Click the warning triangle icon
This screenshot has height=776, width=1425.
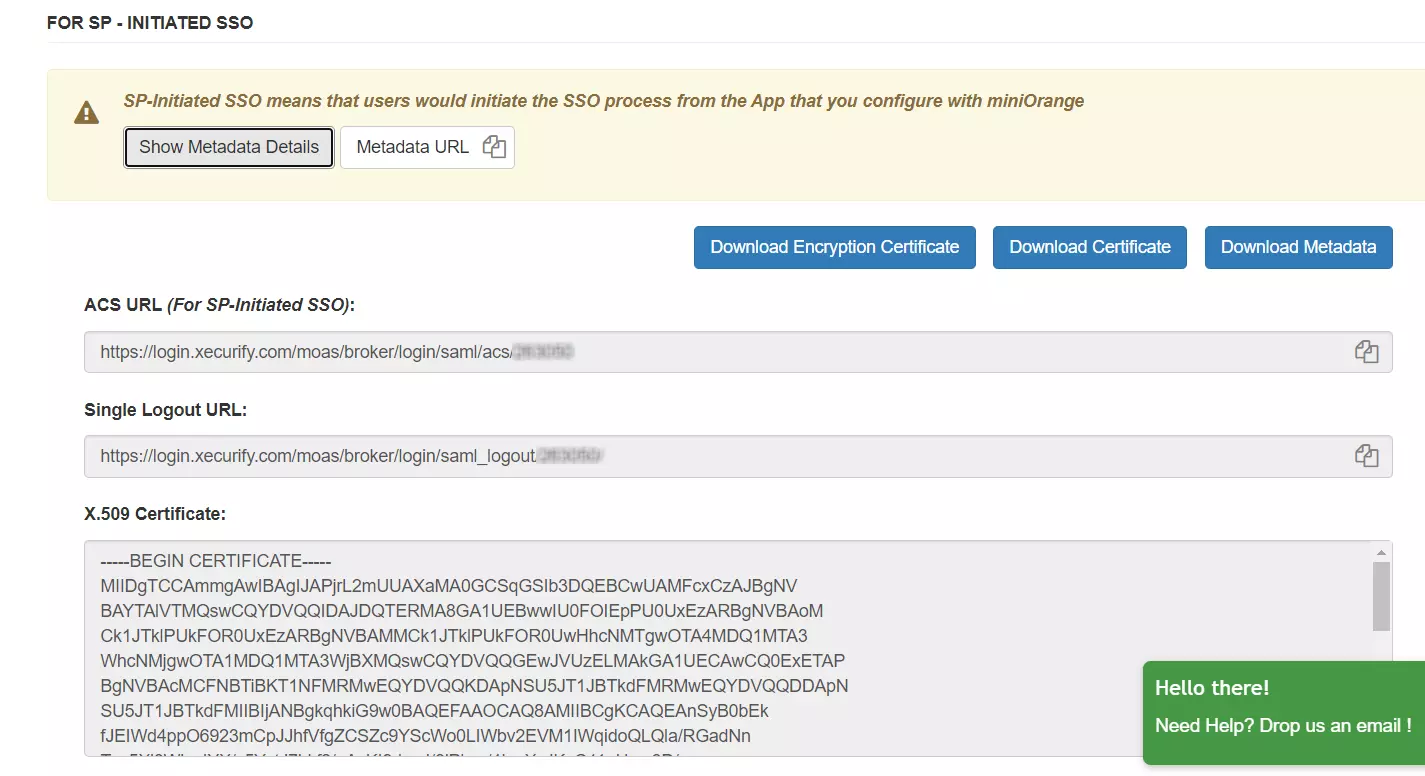87,112
